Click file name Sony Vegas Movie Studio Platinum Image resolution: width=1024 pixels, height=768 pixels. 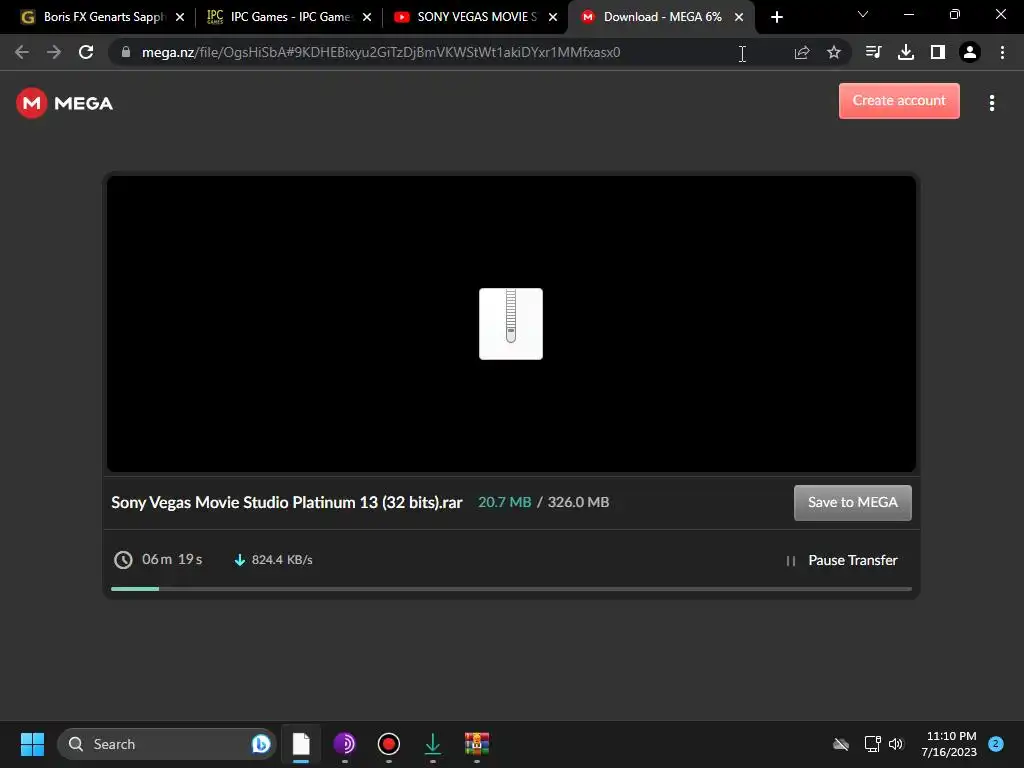coord(287,502)
